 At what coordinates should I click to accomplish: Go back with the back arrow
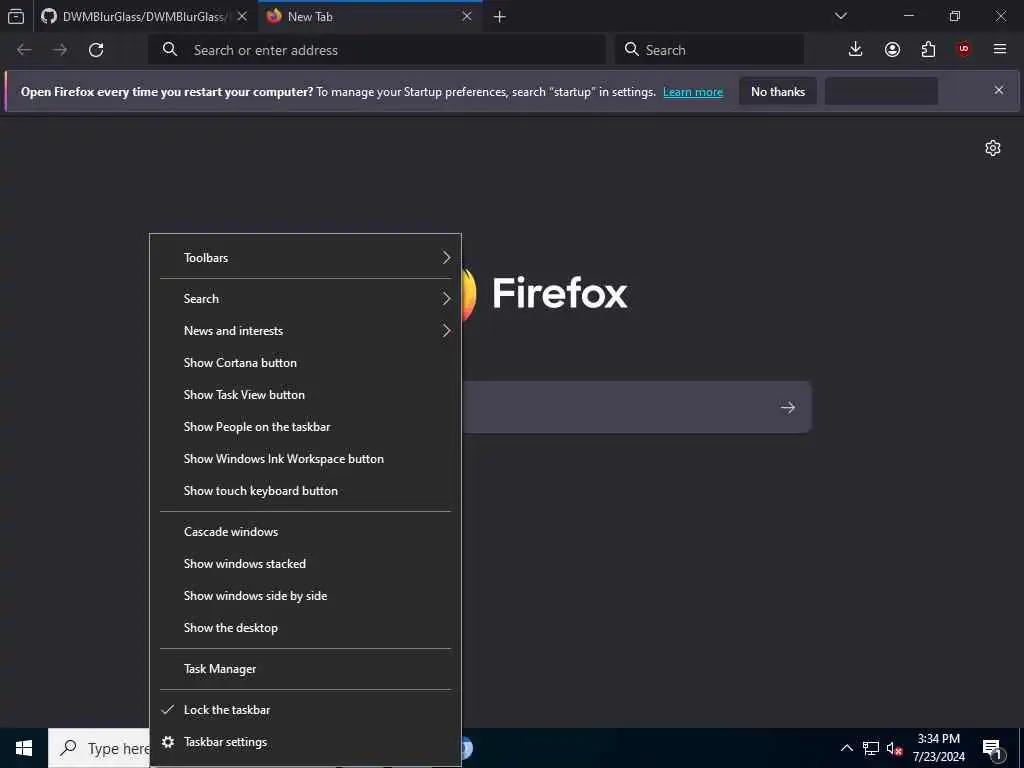[24, 50]
